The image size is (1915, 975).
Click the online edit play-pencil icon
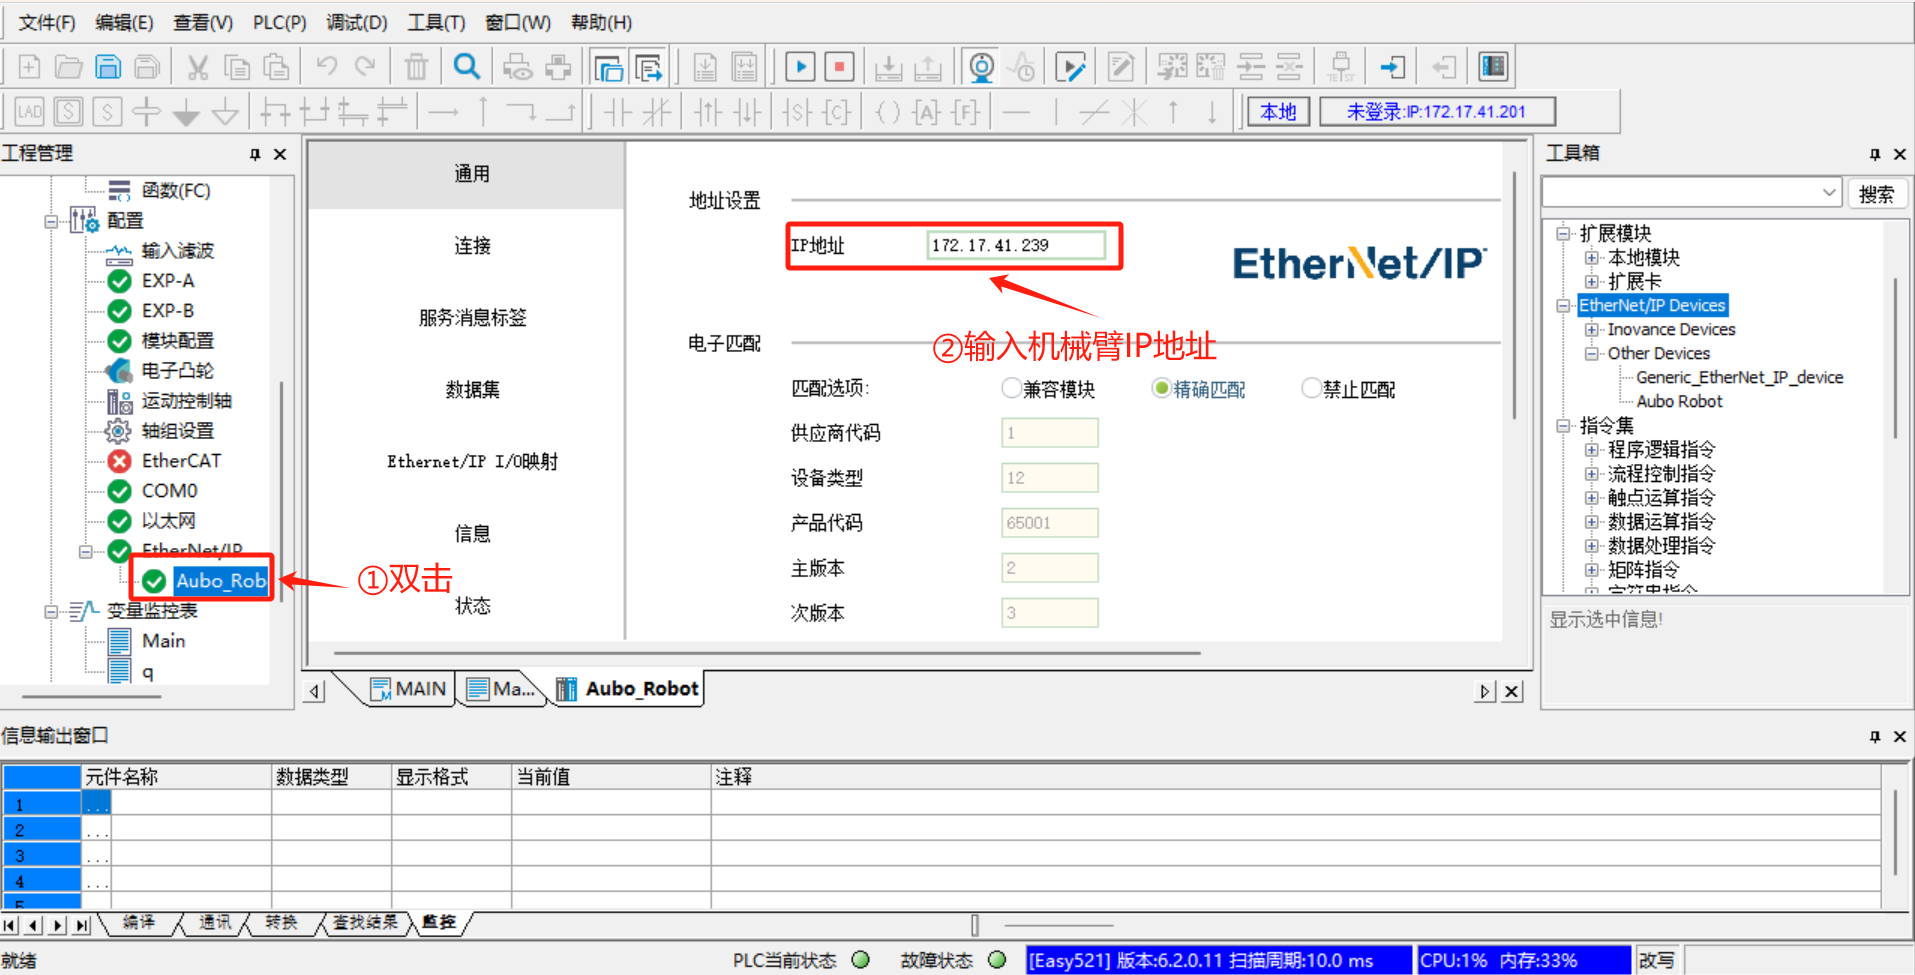pyautogui.click(x=1071, y=67)
